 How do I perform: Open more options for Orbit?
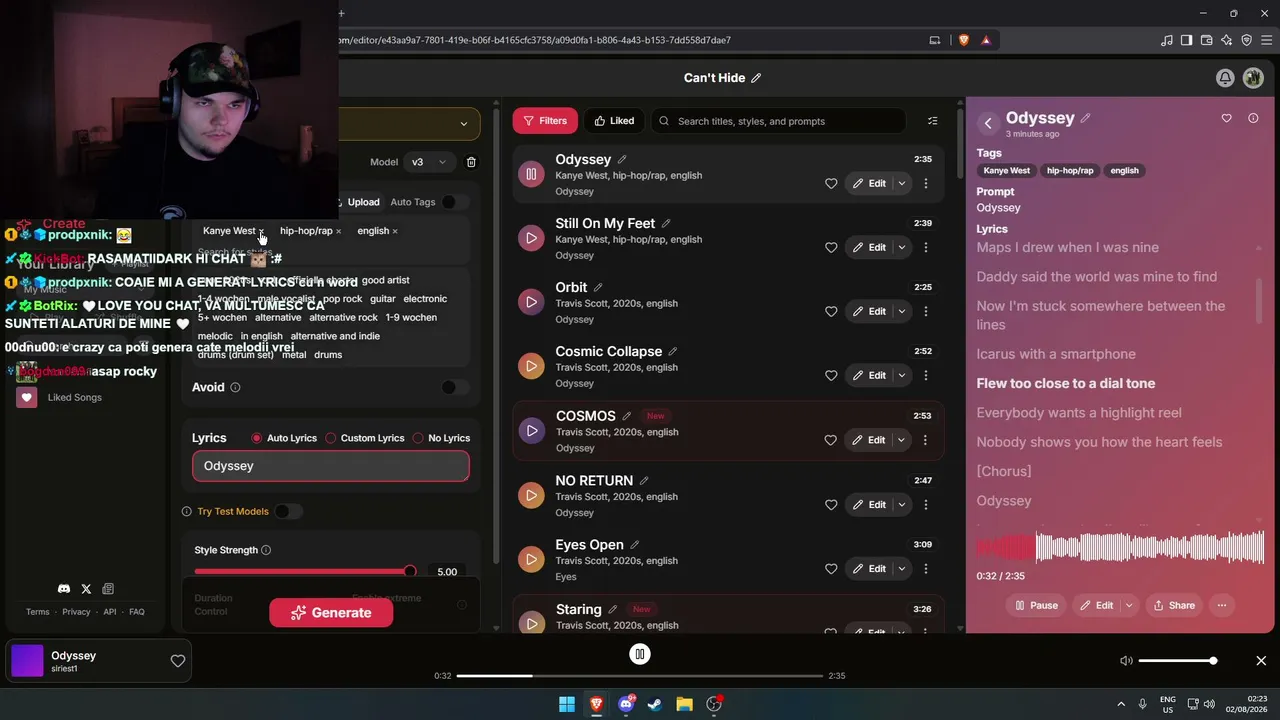926,312
